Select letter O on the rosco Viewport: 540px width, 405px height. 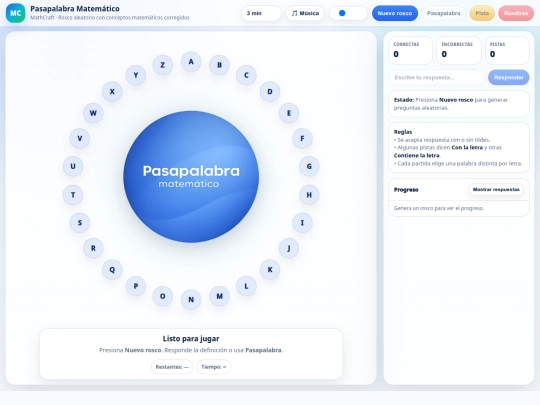(x=163, y=296)
